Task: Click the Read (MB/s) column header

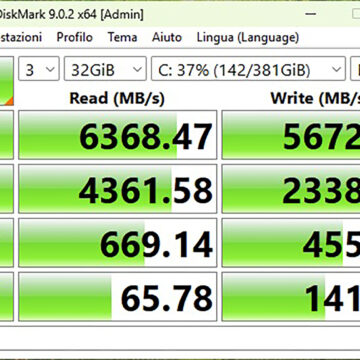Action: coord(117,98)
